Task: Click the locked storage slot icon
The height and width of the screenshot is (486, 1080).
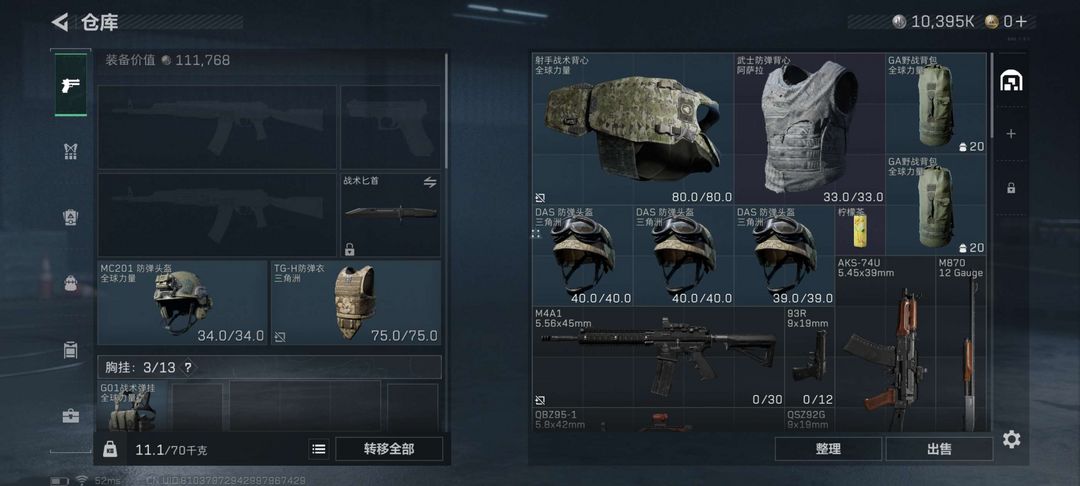Action: [1010, 187]
